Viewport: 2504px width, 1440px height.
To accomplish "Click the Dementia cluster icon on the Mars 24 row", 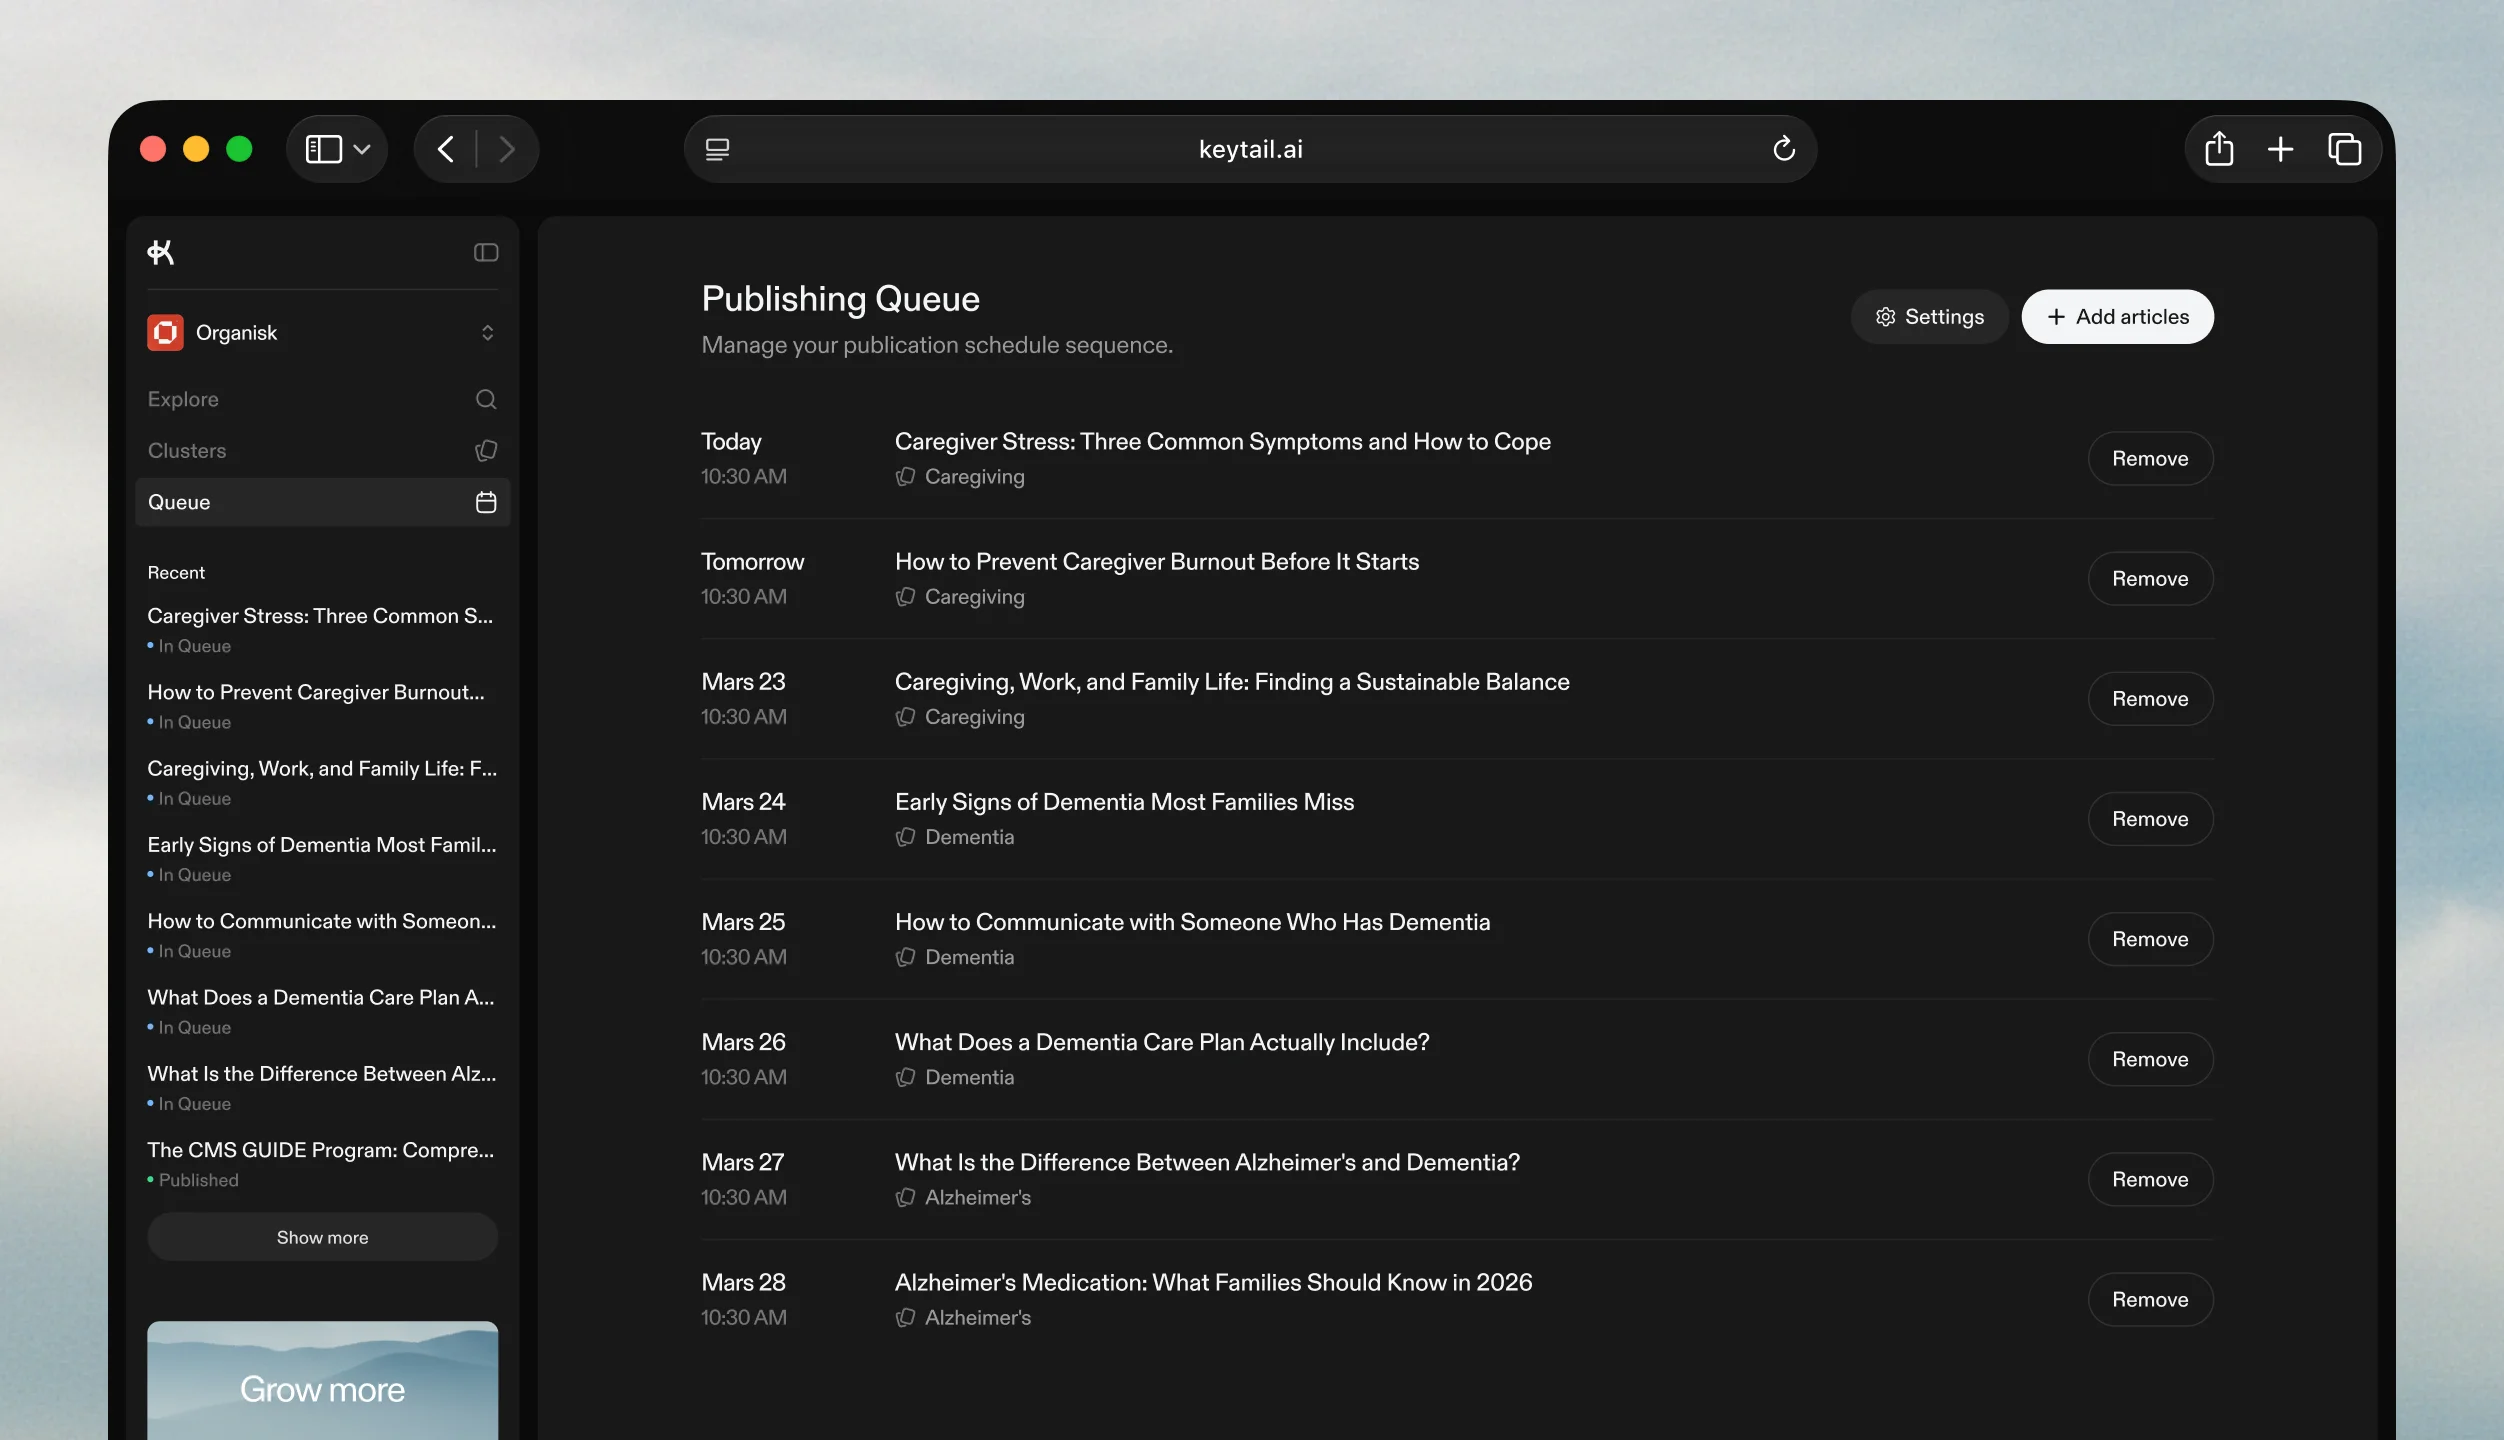I will point(905,837).
